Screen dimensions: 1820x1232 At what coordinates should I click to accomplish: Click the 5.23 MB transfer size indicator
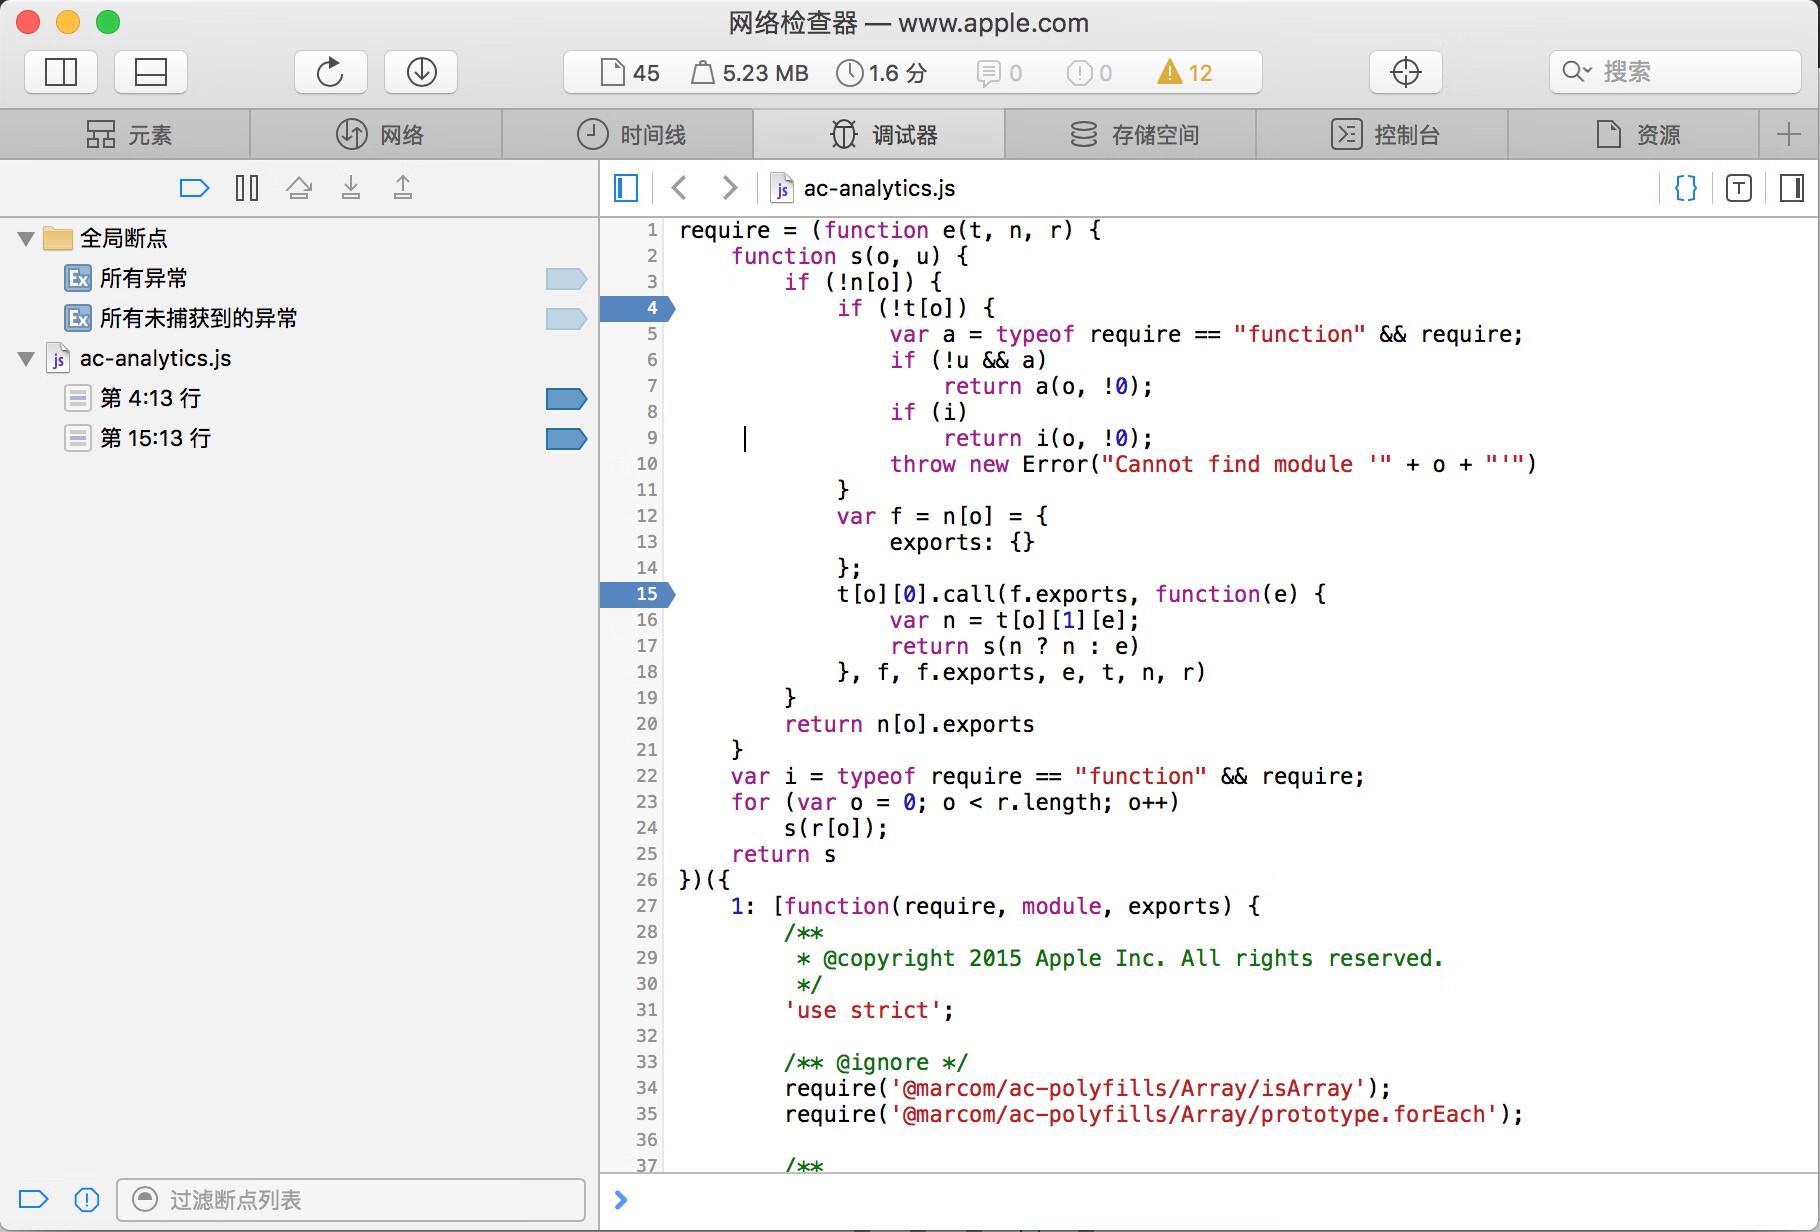coord(750,73)
